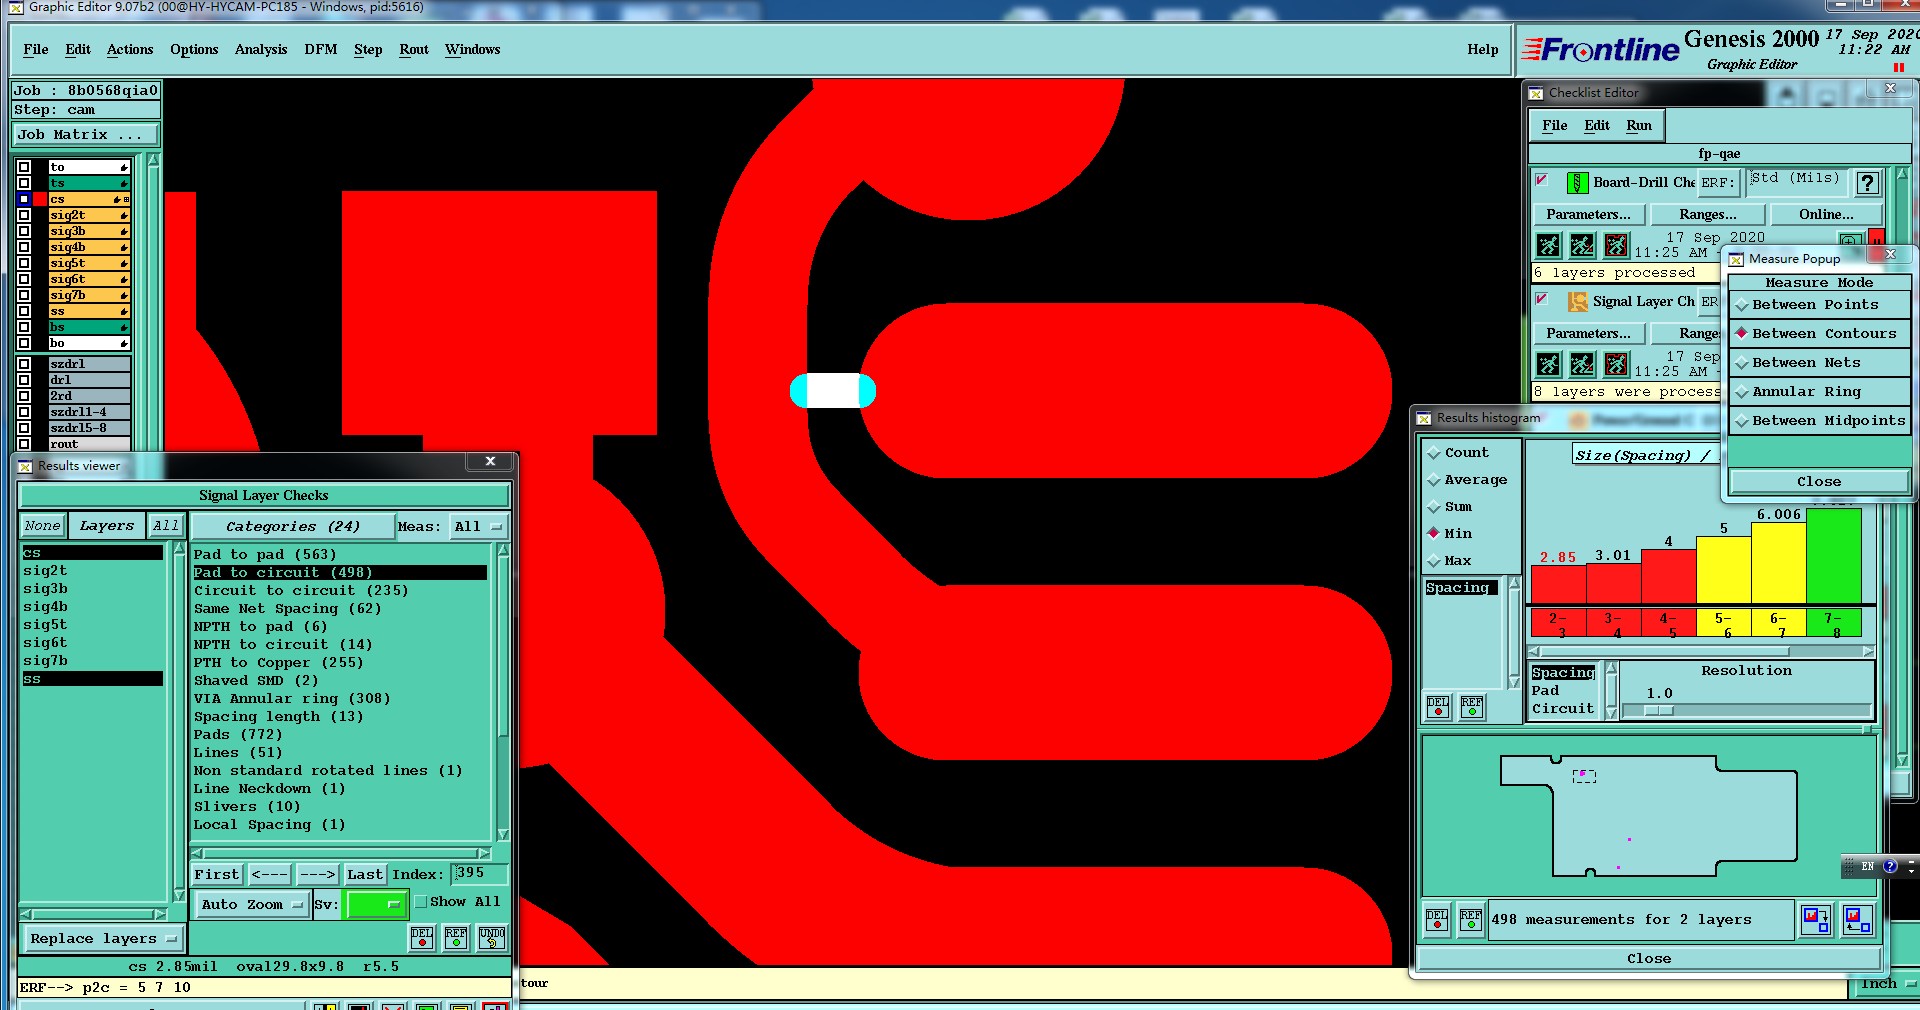Select Max statistic in histogram

click(1449, 561)
